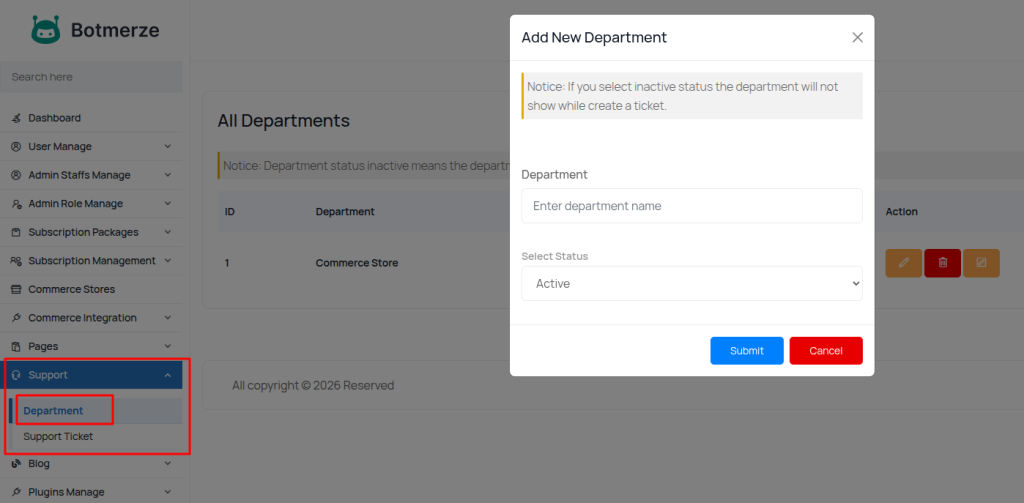1024x503 pixels.
Task: Click the red trash delete icon
Action: tap(942, 263)
